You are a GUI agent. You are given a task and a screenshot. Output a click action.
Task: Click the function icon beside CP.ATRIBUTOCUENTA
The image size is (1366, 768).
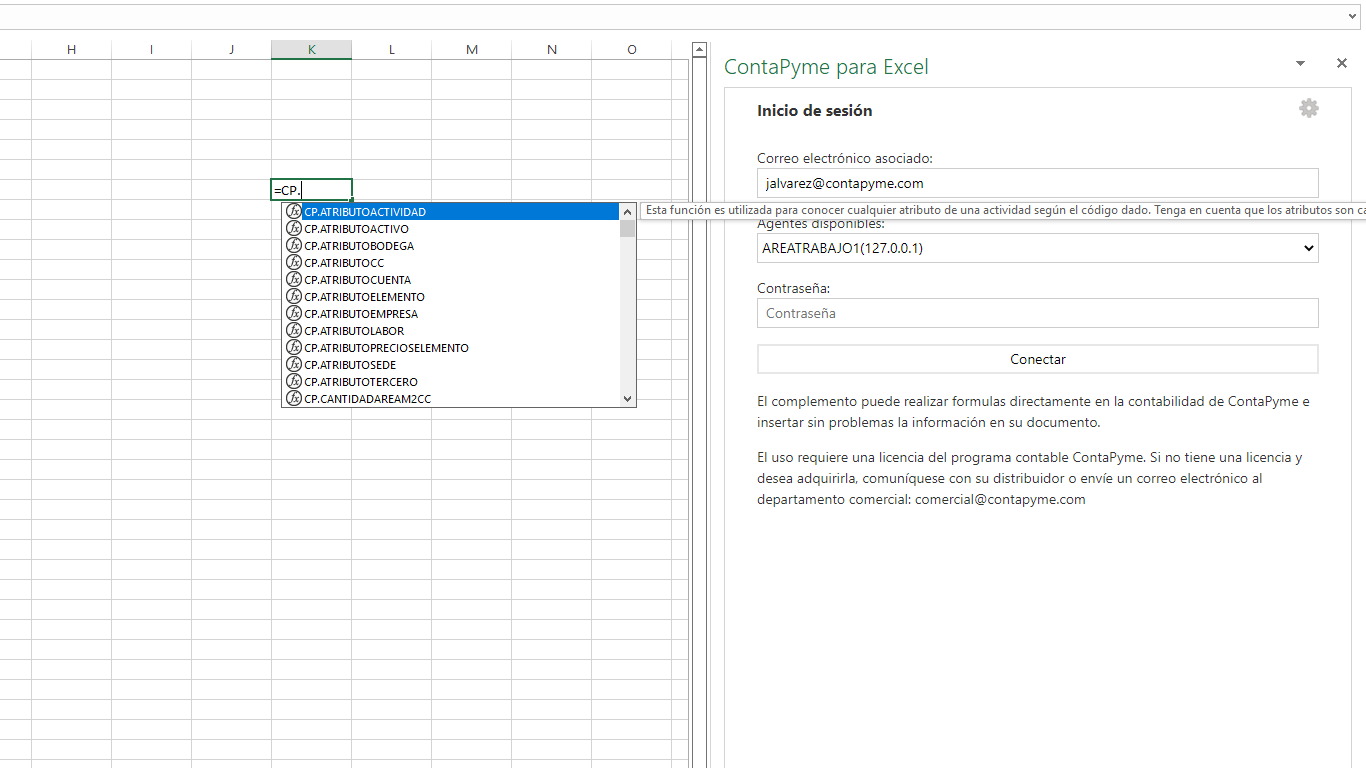point(294,280)
